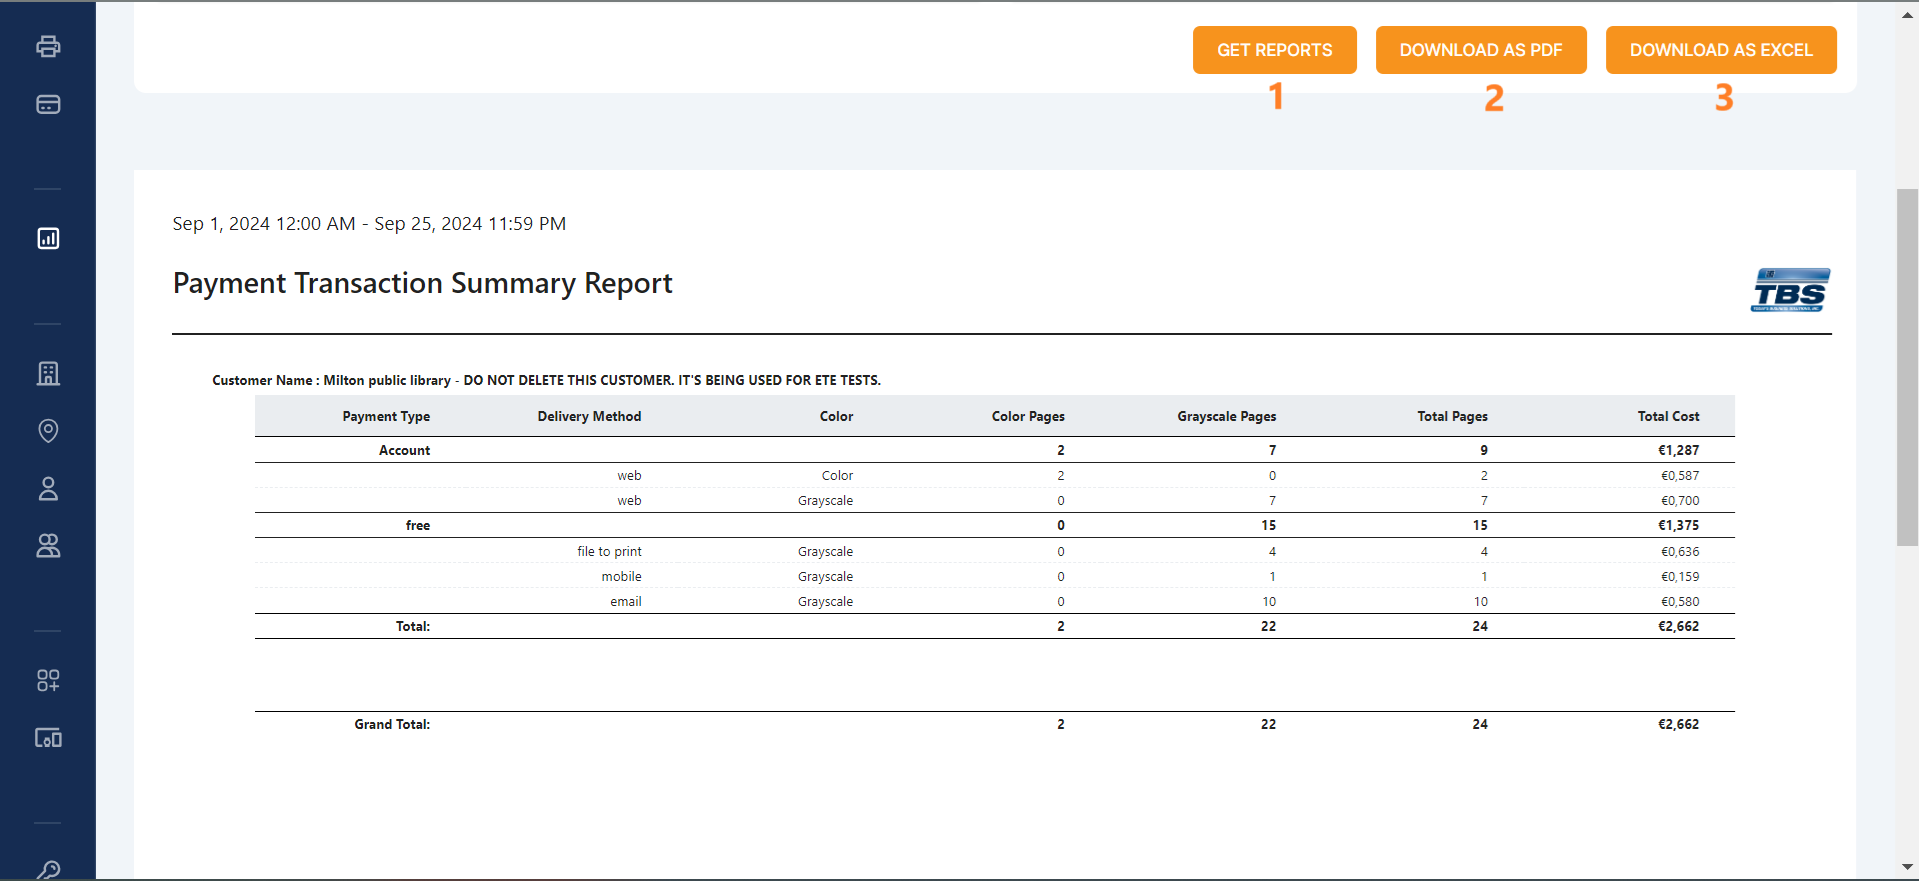The image size is (1919, 881).
Task: Click the TBS logo in report
Action: point(1790,291)
